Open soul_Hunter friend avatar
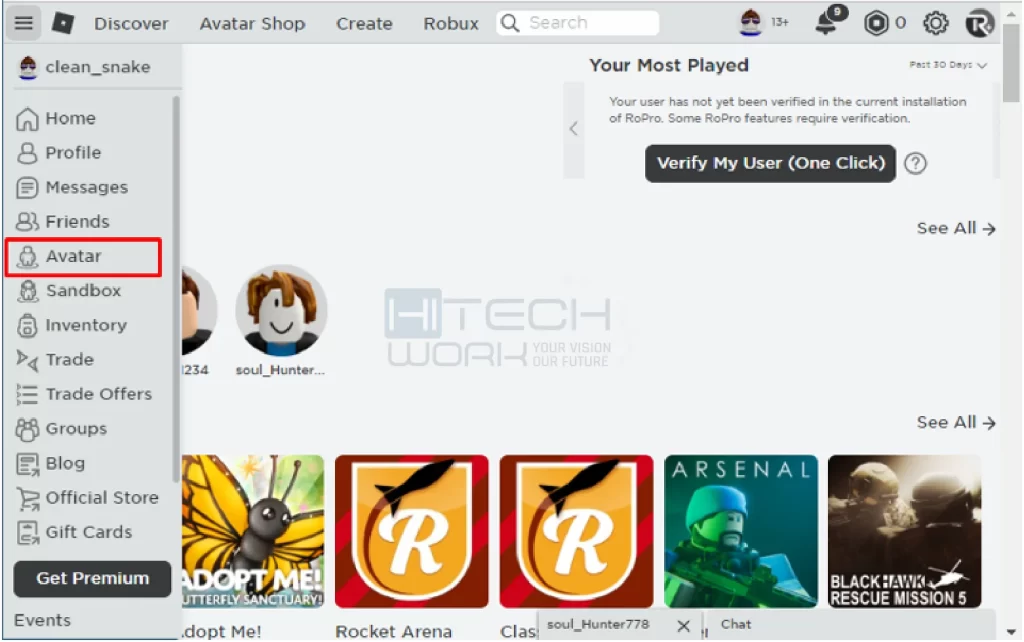The height and width of the screenshot is (642, 1024). point(281,311)
